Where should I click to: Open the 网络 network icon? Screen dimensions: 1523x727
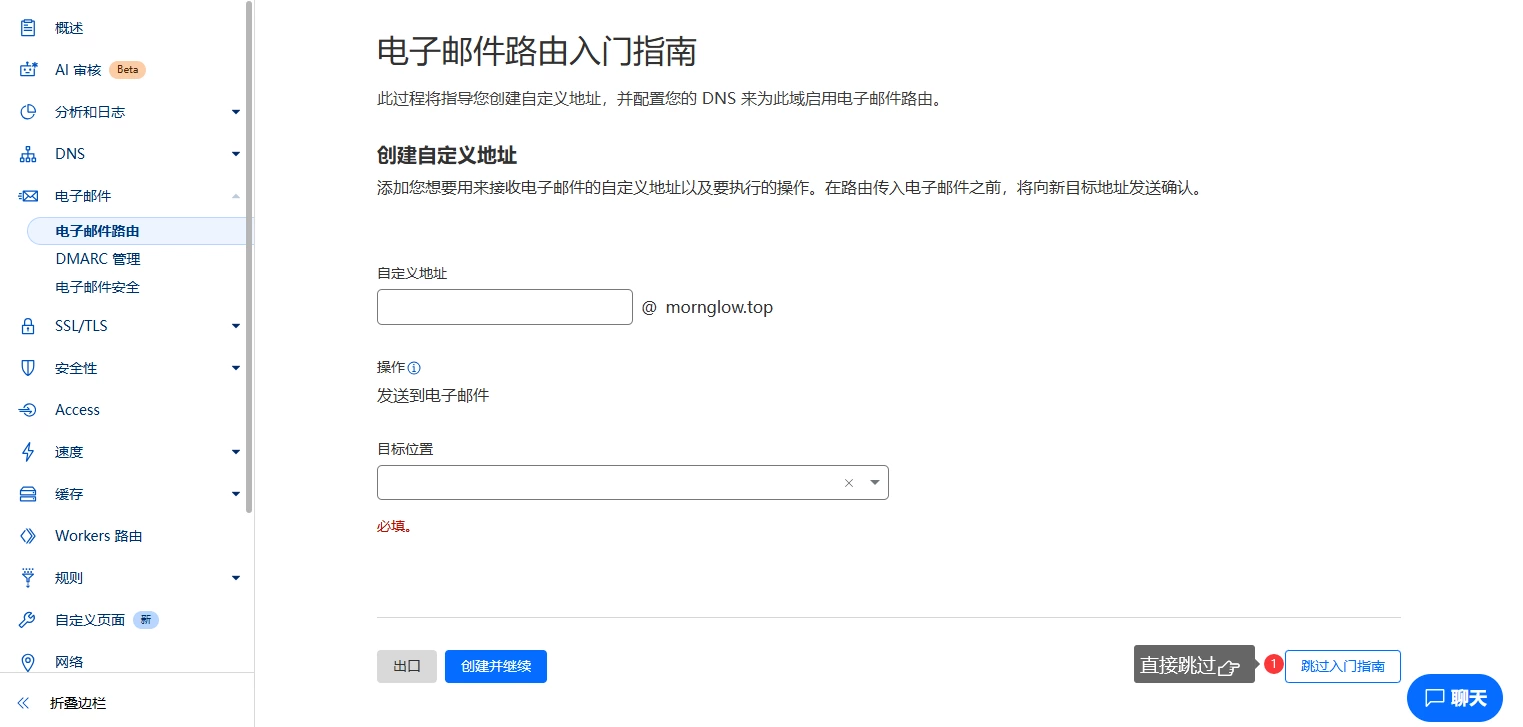29,661
